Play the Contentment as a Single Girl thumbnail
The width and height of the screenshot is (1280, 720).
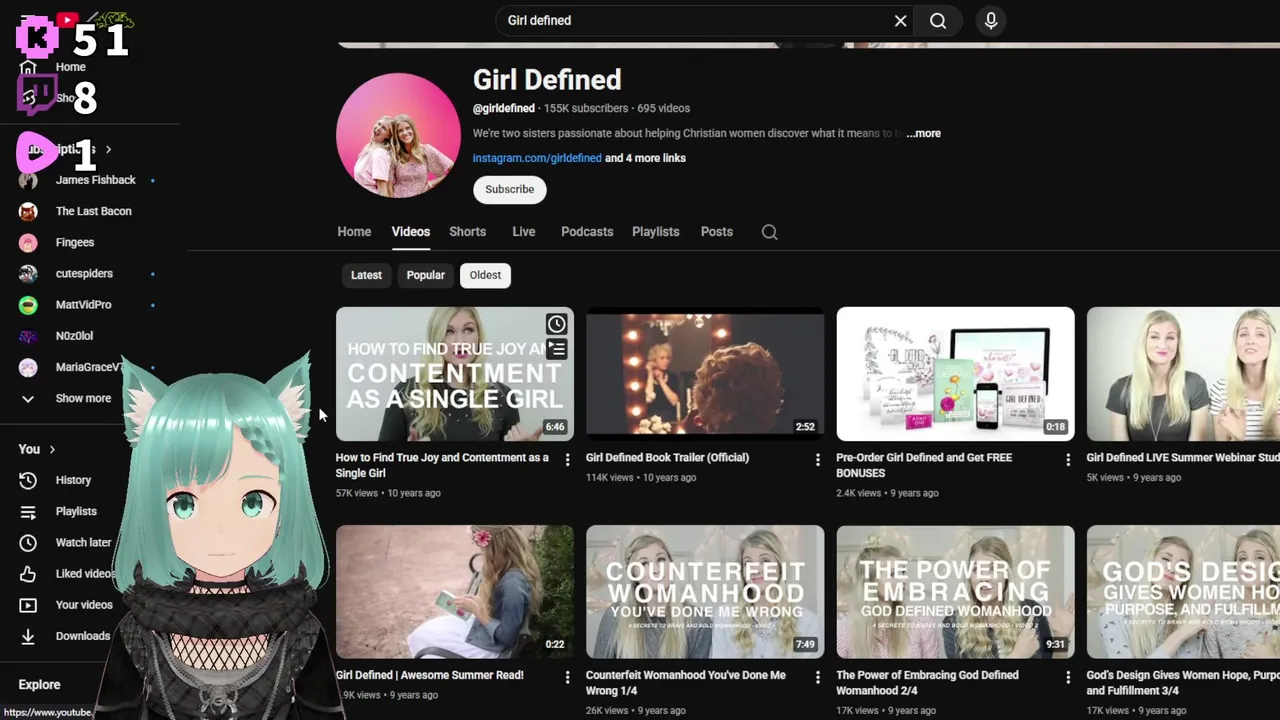point(455,374)
